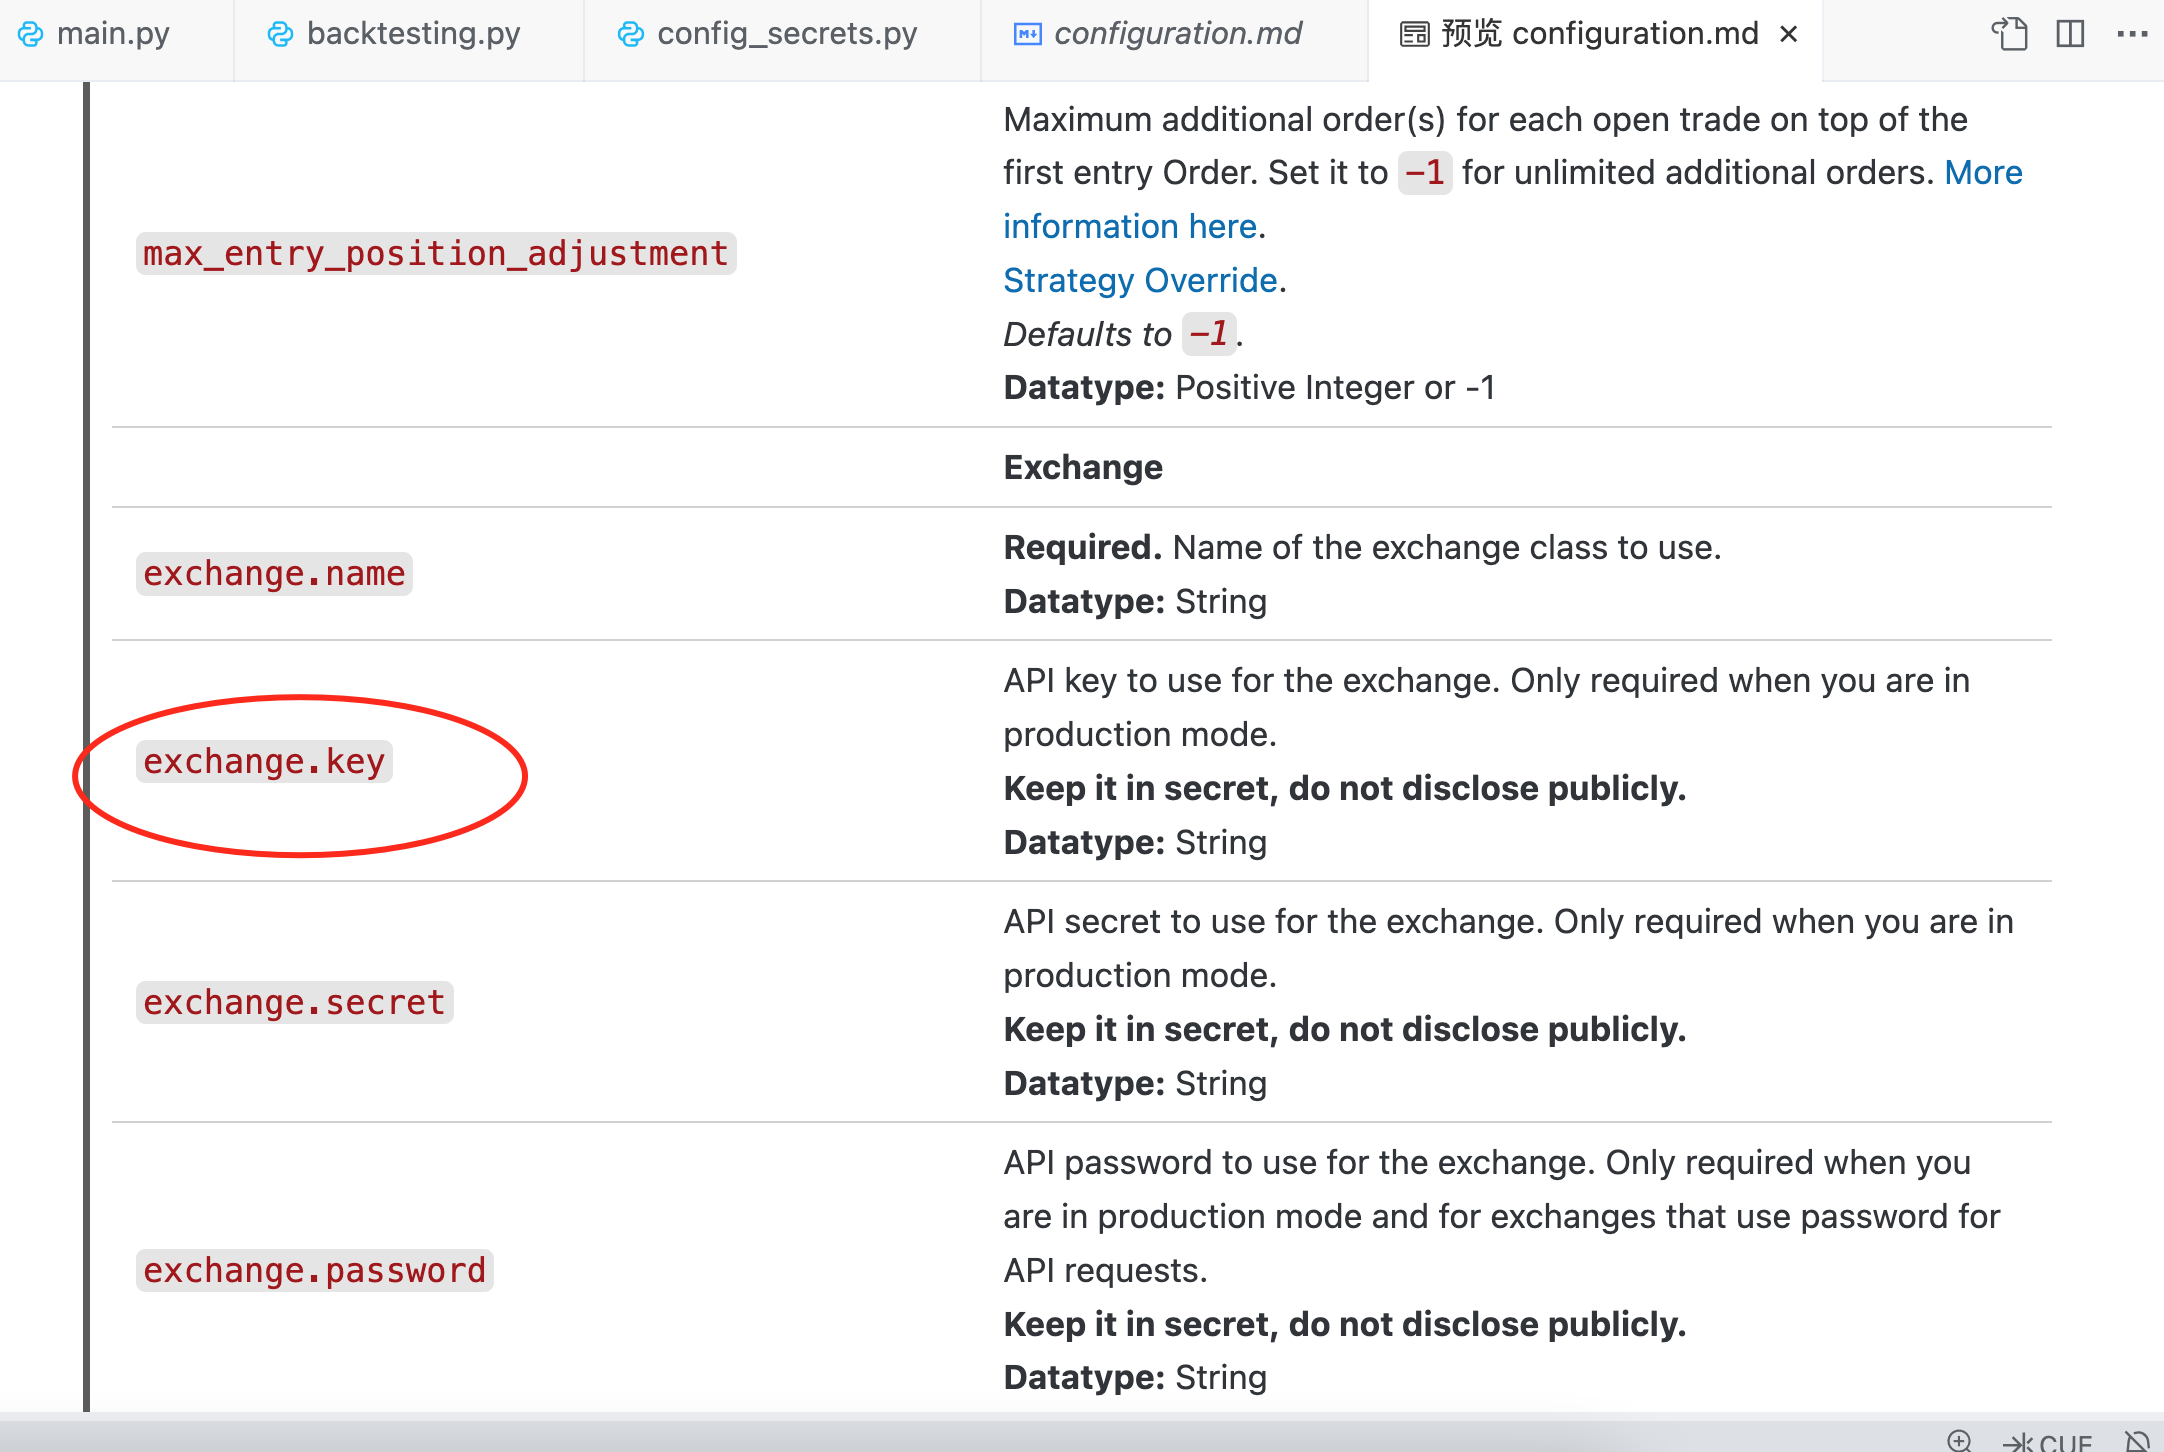Click the exchange.key code label
Image resolution: width=2164 pixels, height=1452 pixels.
coord(264,762)
